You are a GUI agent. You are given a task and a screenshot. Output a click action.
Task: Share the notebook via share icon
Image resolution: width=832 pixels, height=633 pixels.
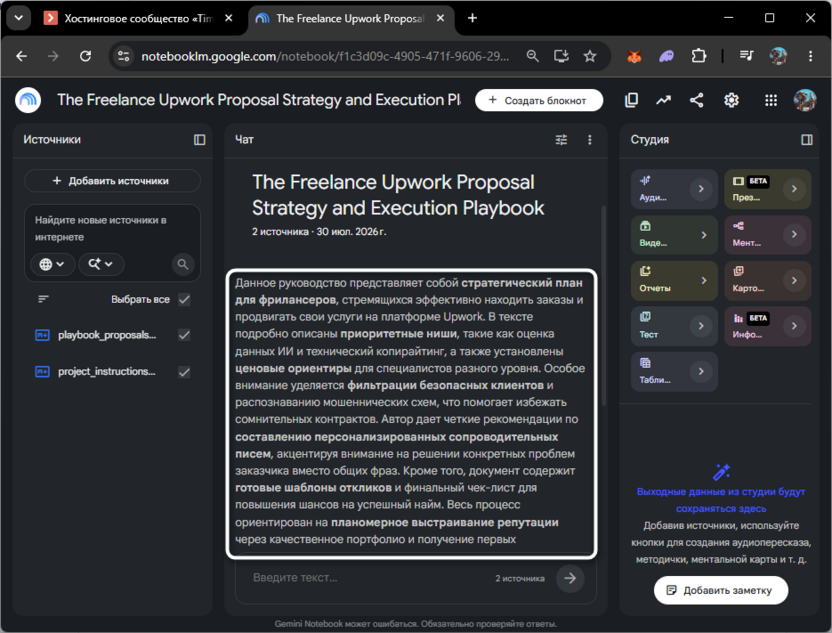tap(697, 100)
